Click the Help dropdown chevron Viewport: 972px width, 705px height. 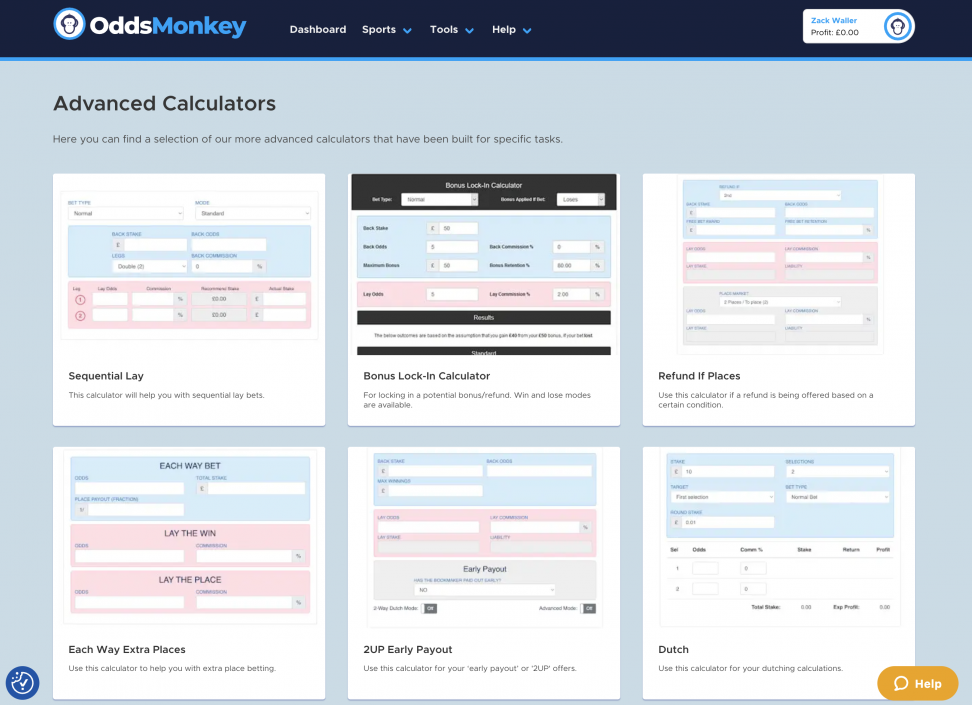tap(527, 30)
